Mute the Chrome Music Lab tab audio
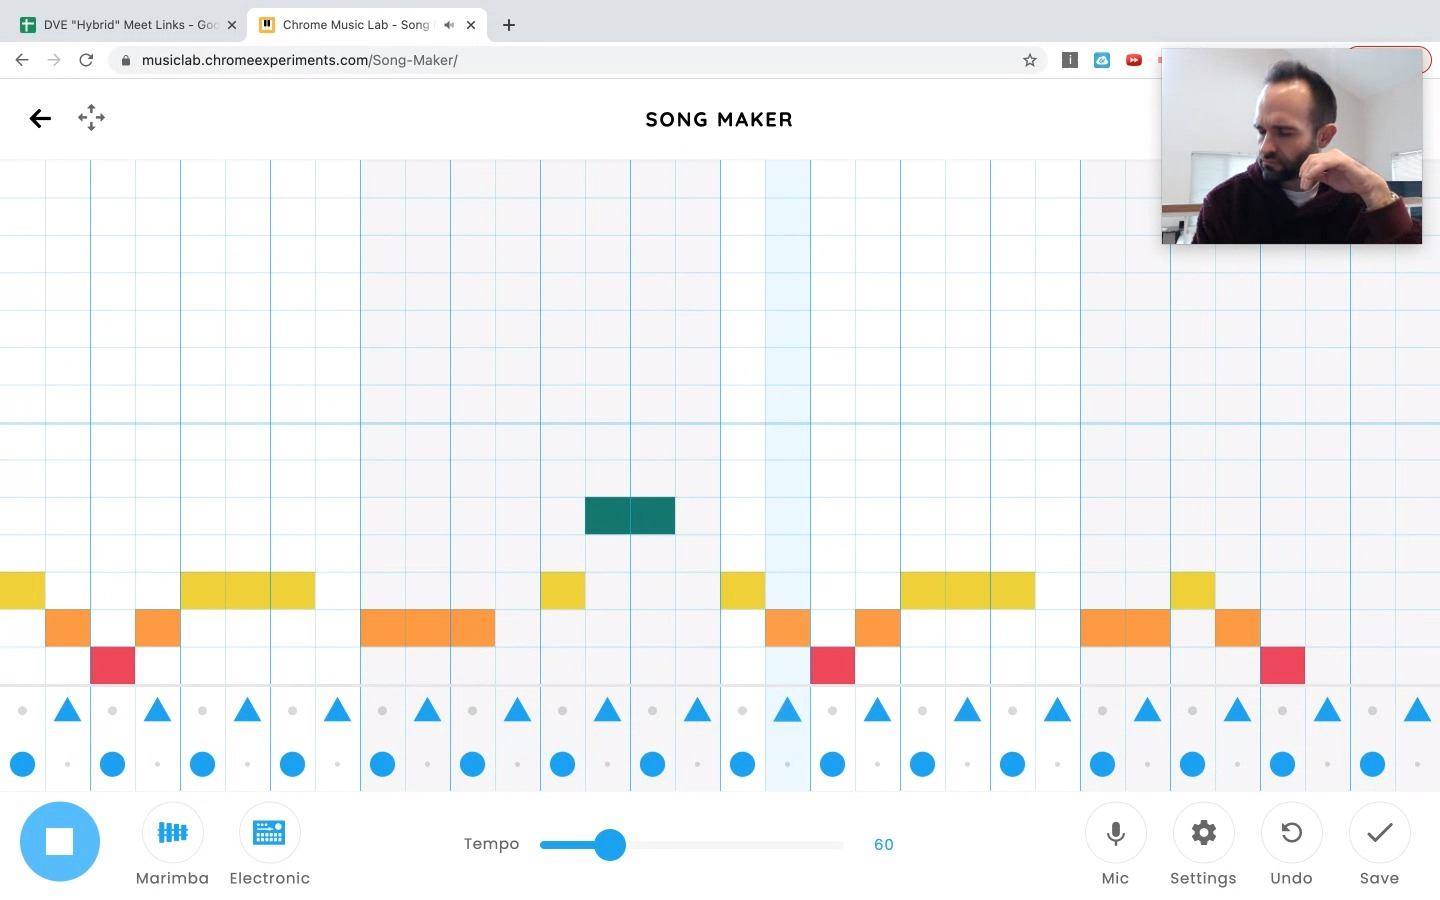The image size is (1440, 900). tap(449, 25)
